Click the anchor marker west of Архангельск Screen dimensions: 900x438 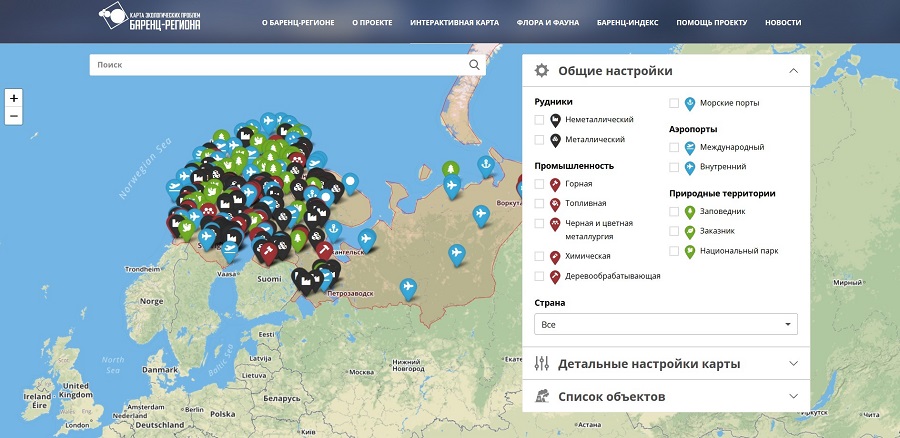coord(333,231)
